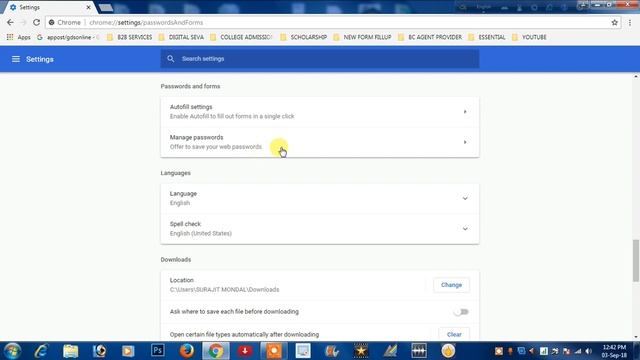
Task: Expand the Language section chevron
Action: click(x=465, y=198)
